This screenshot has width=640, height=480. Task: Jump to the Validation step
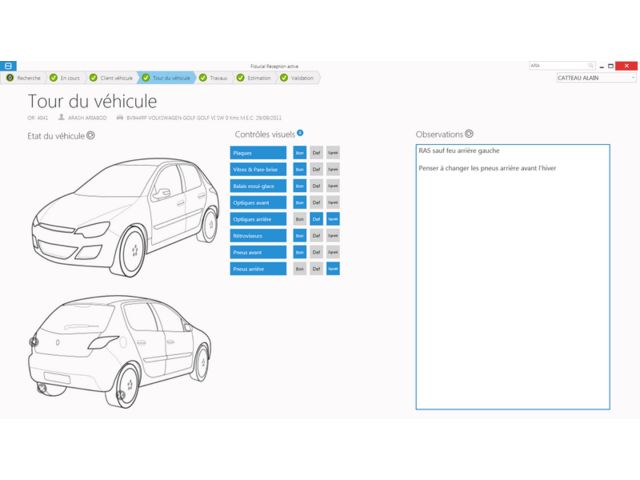pyautogui.click(x=297, y=78)
